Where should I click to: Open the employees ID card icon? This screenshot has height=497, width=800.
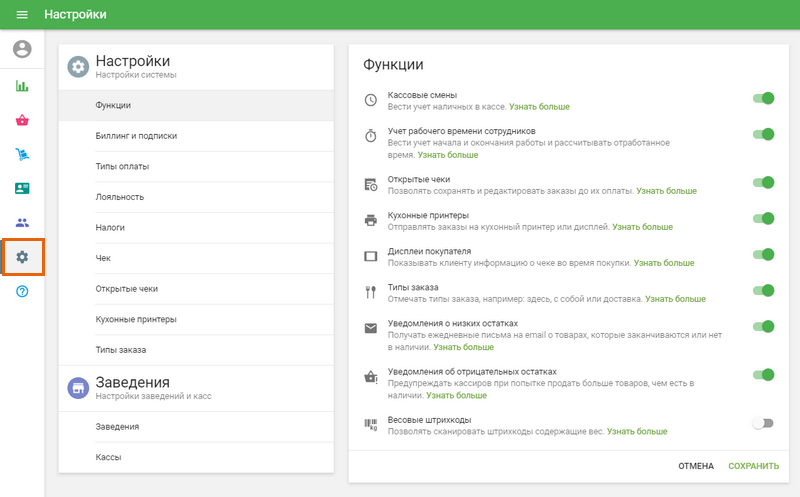pyautogui.click(x=22, y=188)
